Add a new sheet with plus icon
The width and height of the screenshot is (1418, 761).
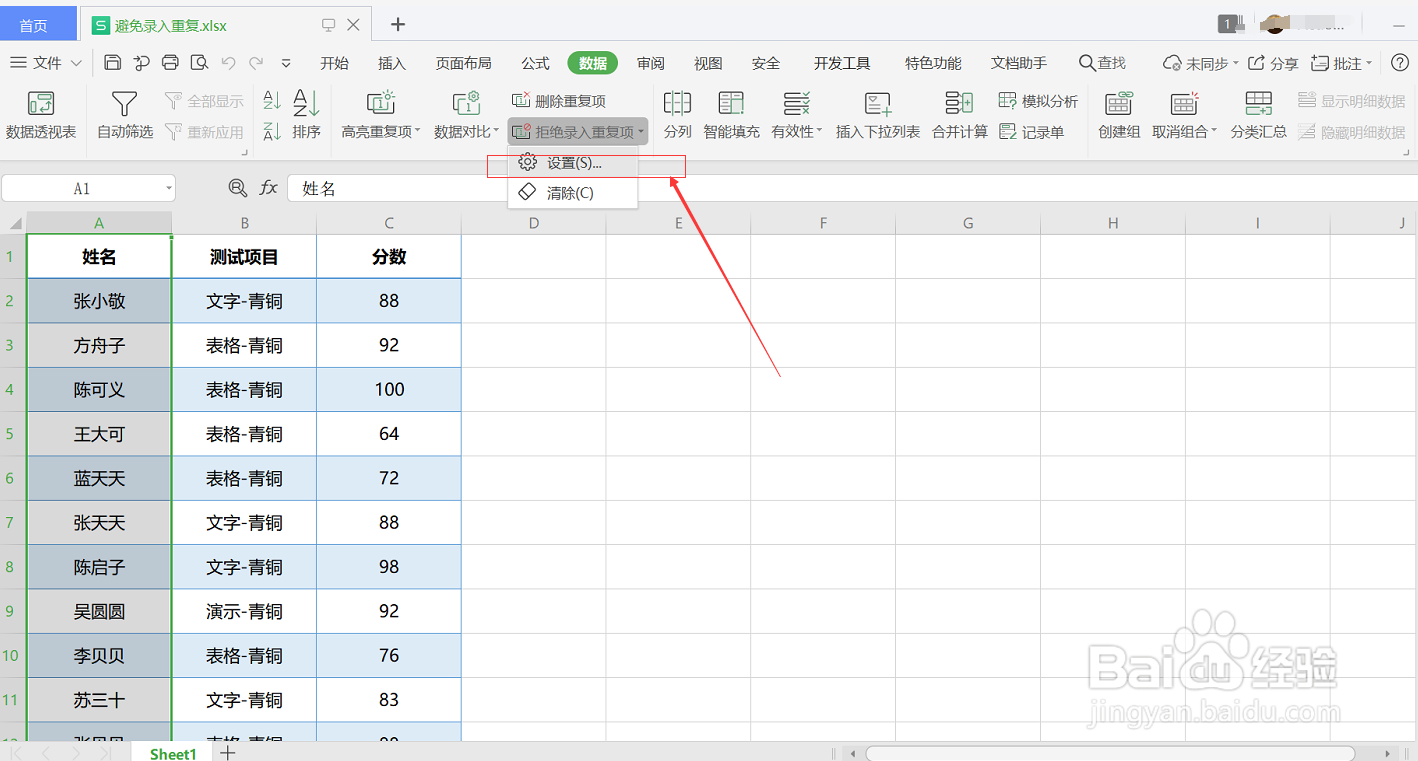(x=228, y=752)
